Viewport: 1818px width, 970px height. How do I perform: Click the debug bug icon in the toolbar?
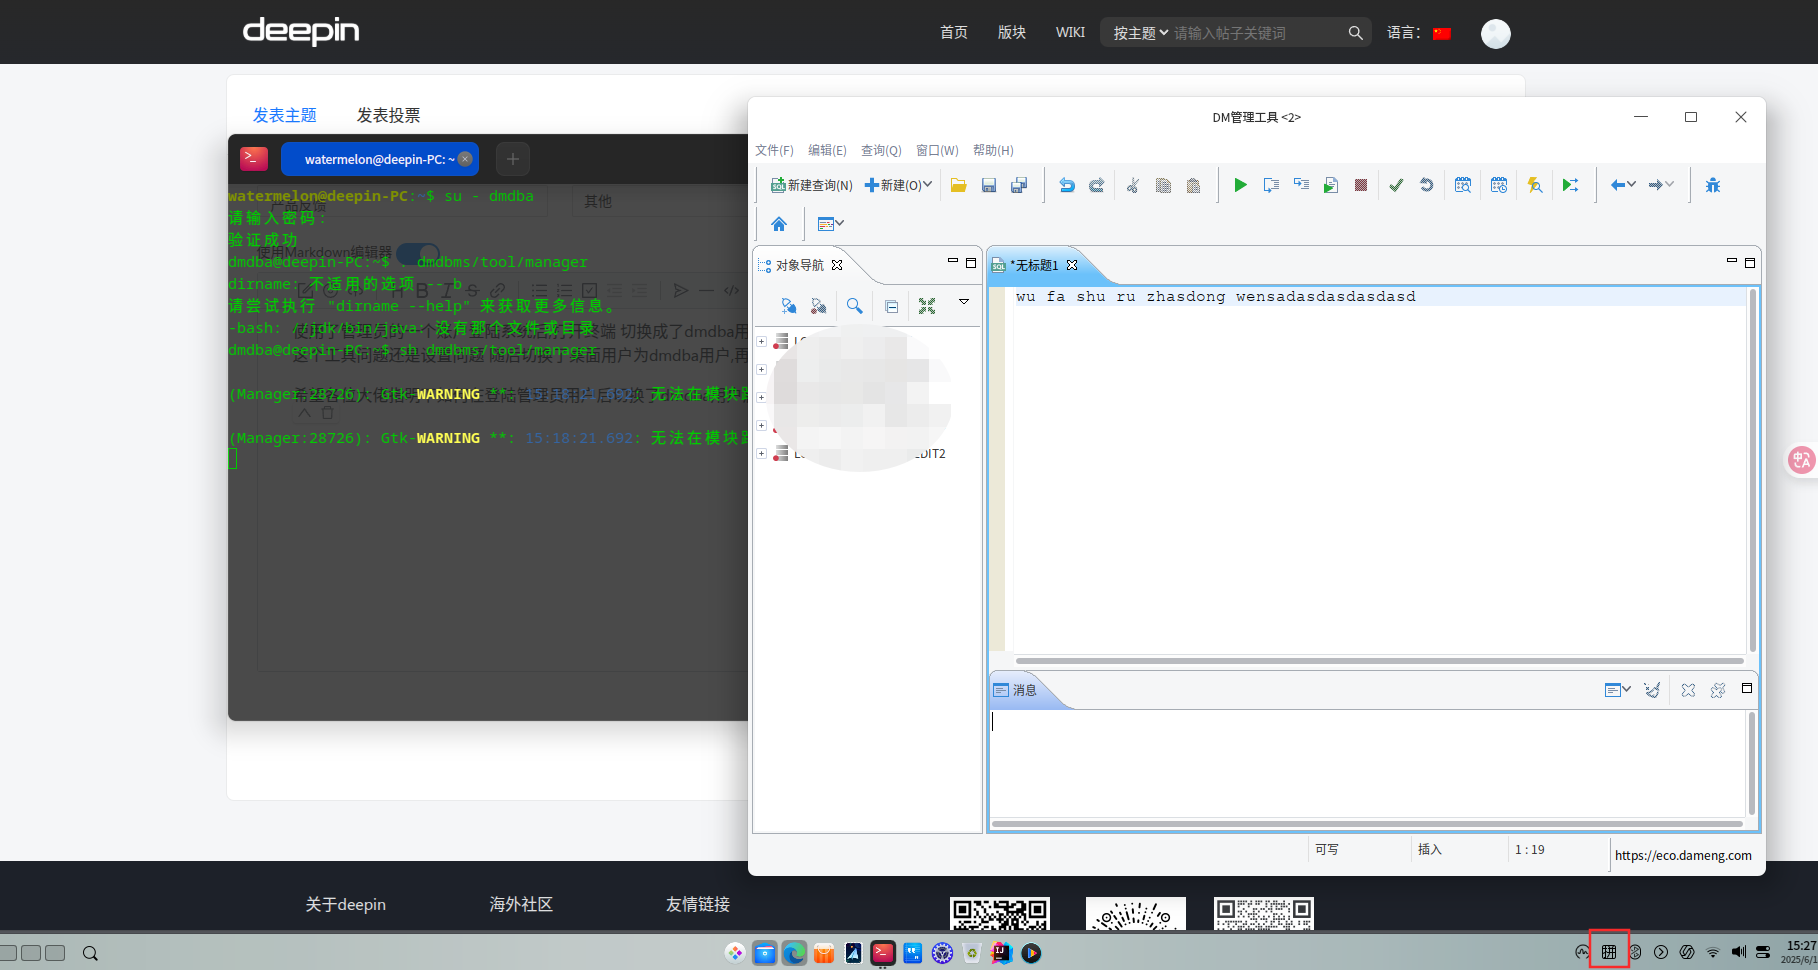coord(1713,185)
